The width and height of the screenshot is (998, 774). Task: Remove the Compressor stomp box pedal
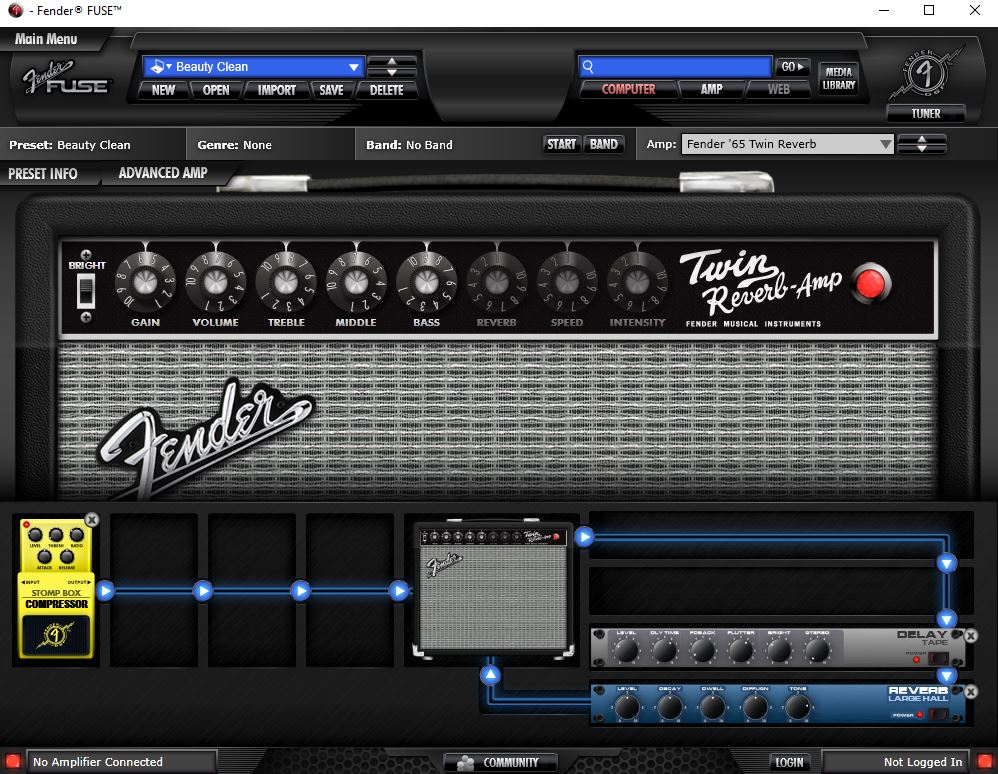pos(92,520)
